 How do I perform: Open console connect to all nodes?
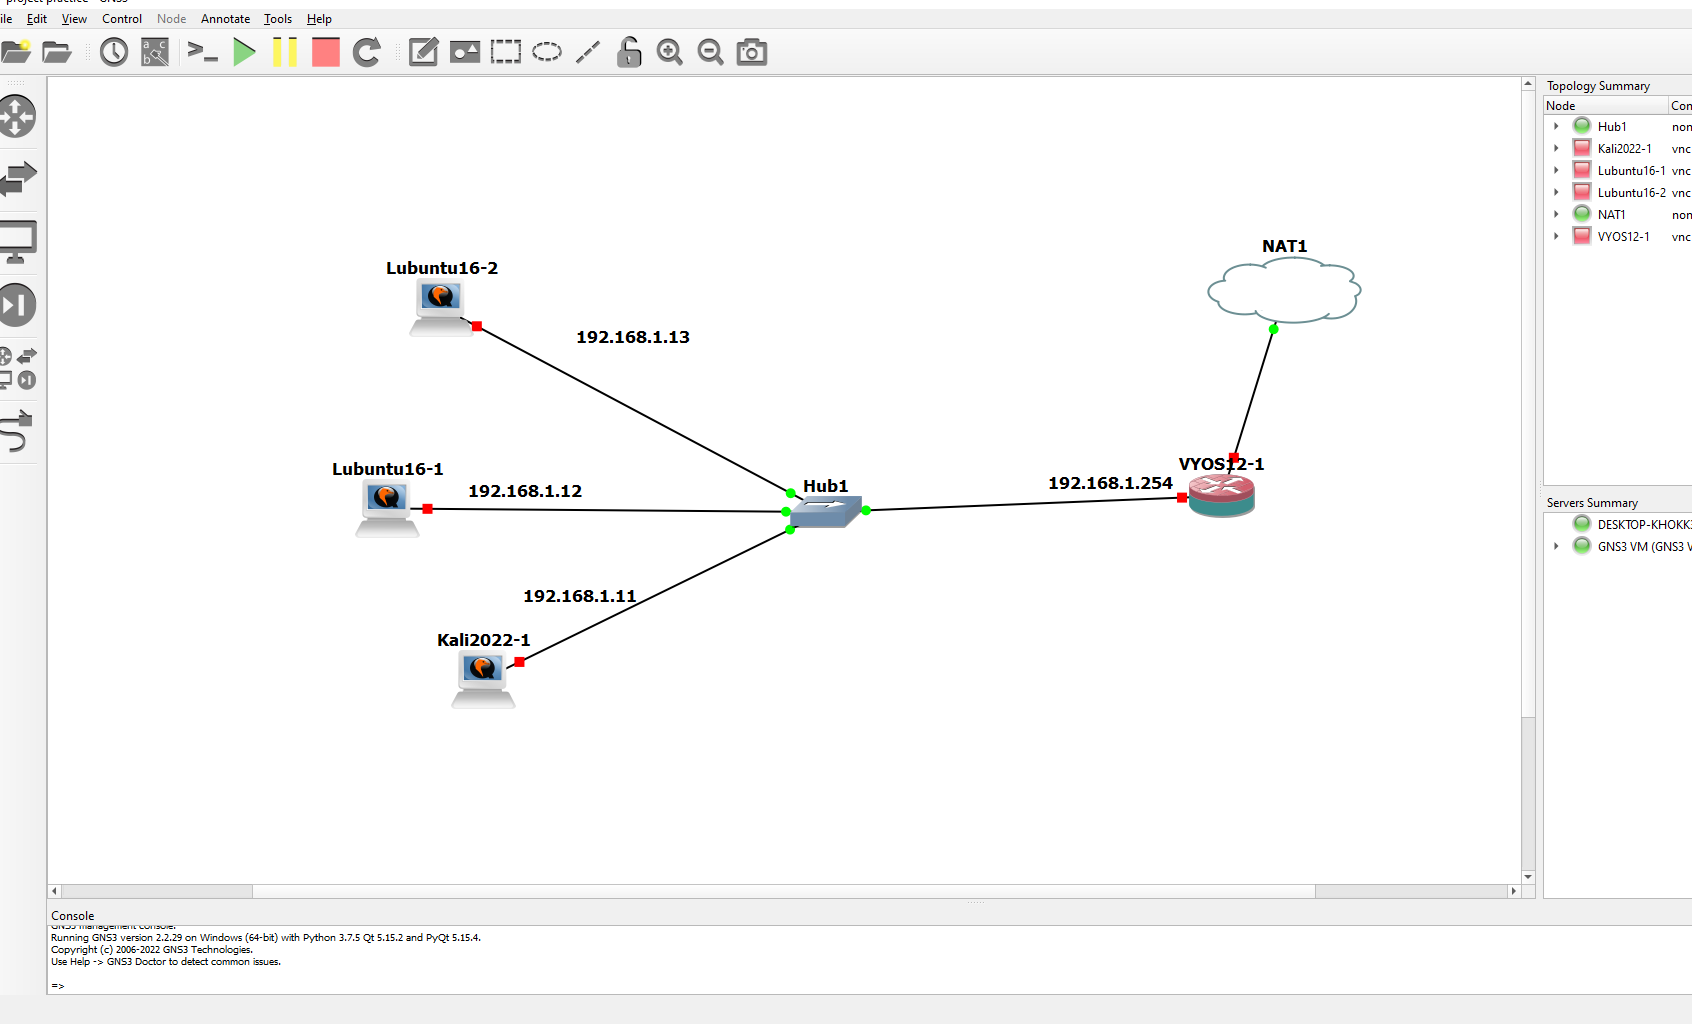point(203,52)
